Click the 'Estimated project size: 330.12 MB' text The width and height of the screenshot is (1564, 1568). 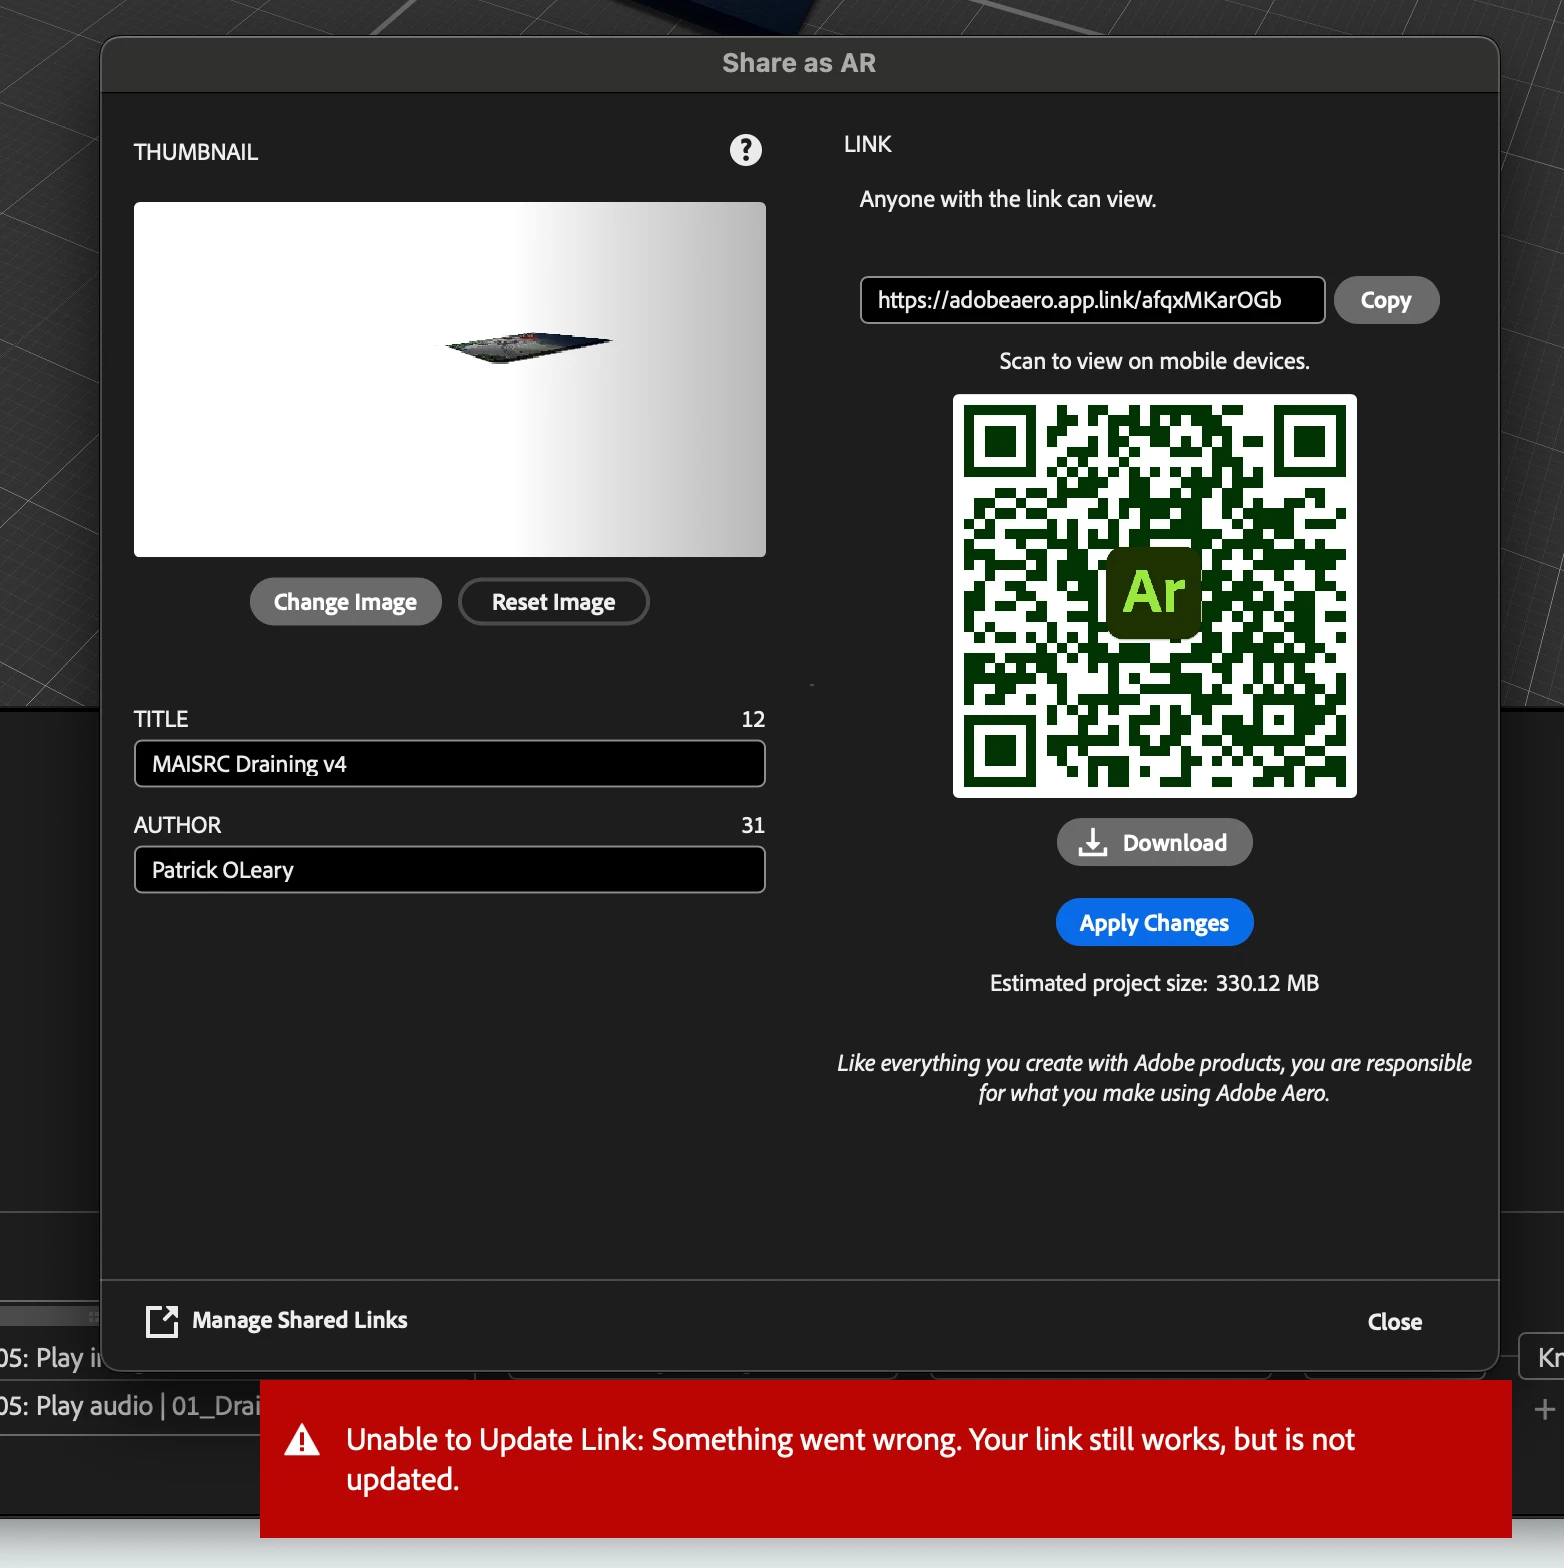point(1154,983)
